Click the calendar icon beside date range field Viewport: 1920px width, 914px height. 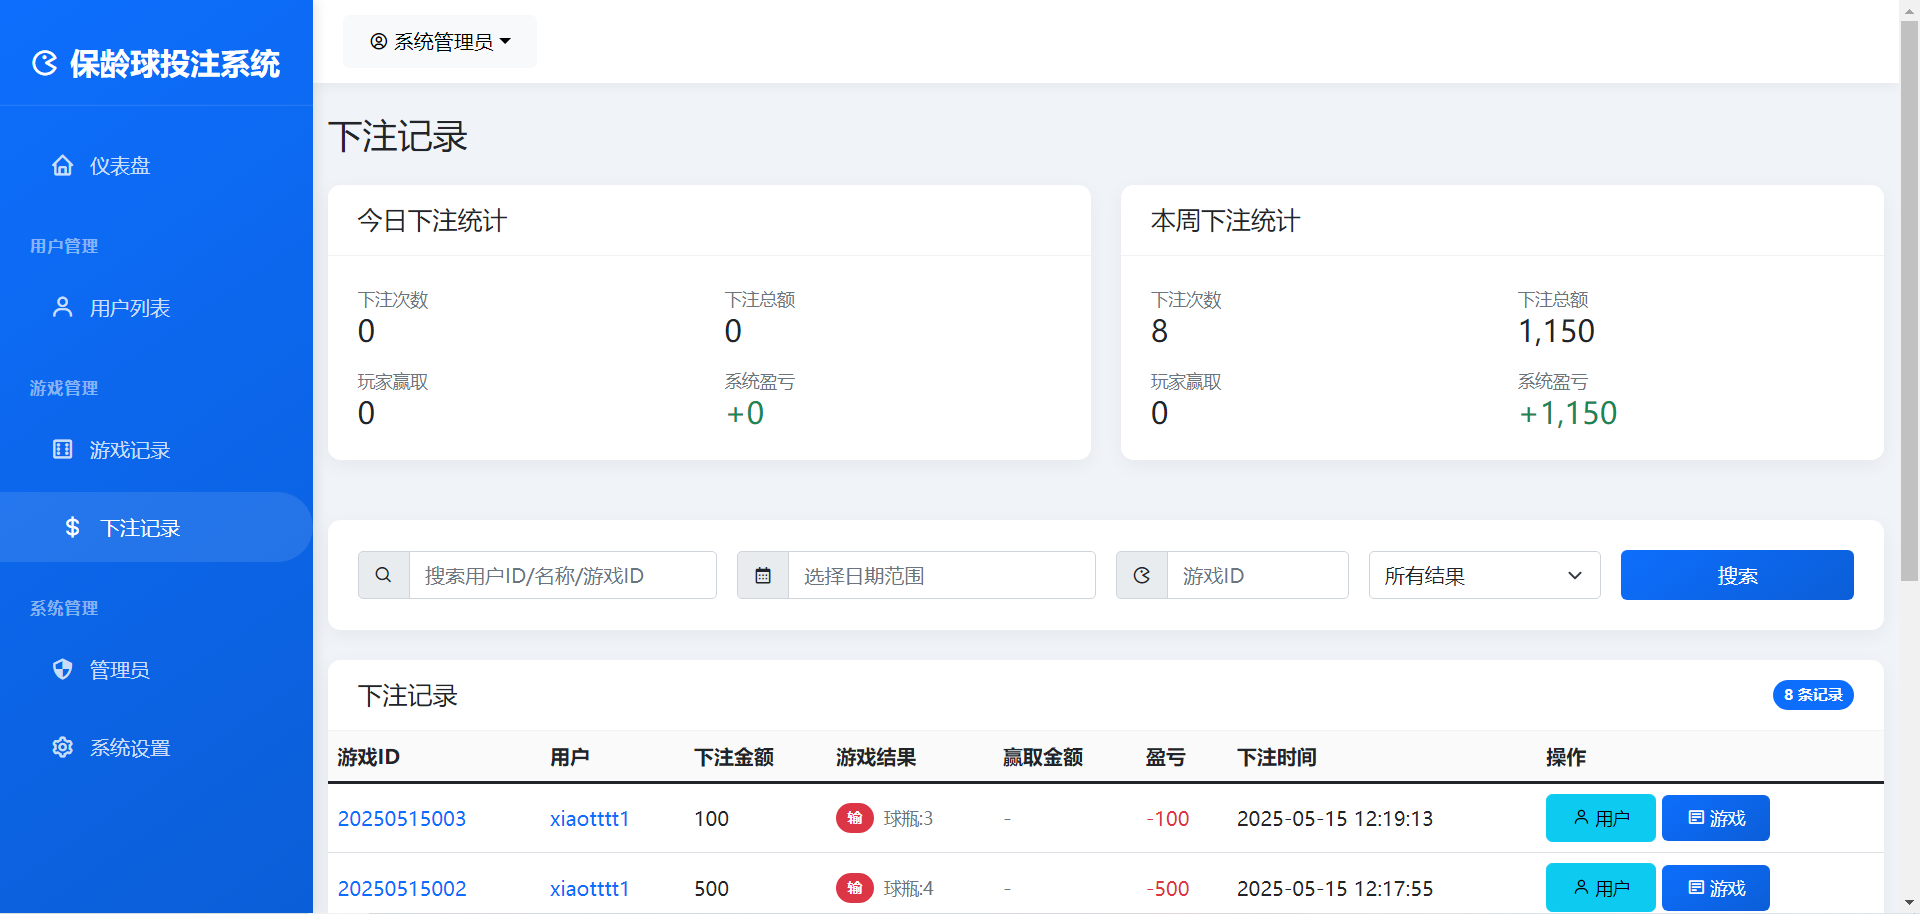pos(762,575)
